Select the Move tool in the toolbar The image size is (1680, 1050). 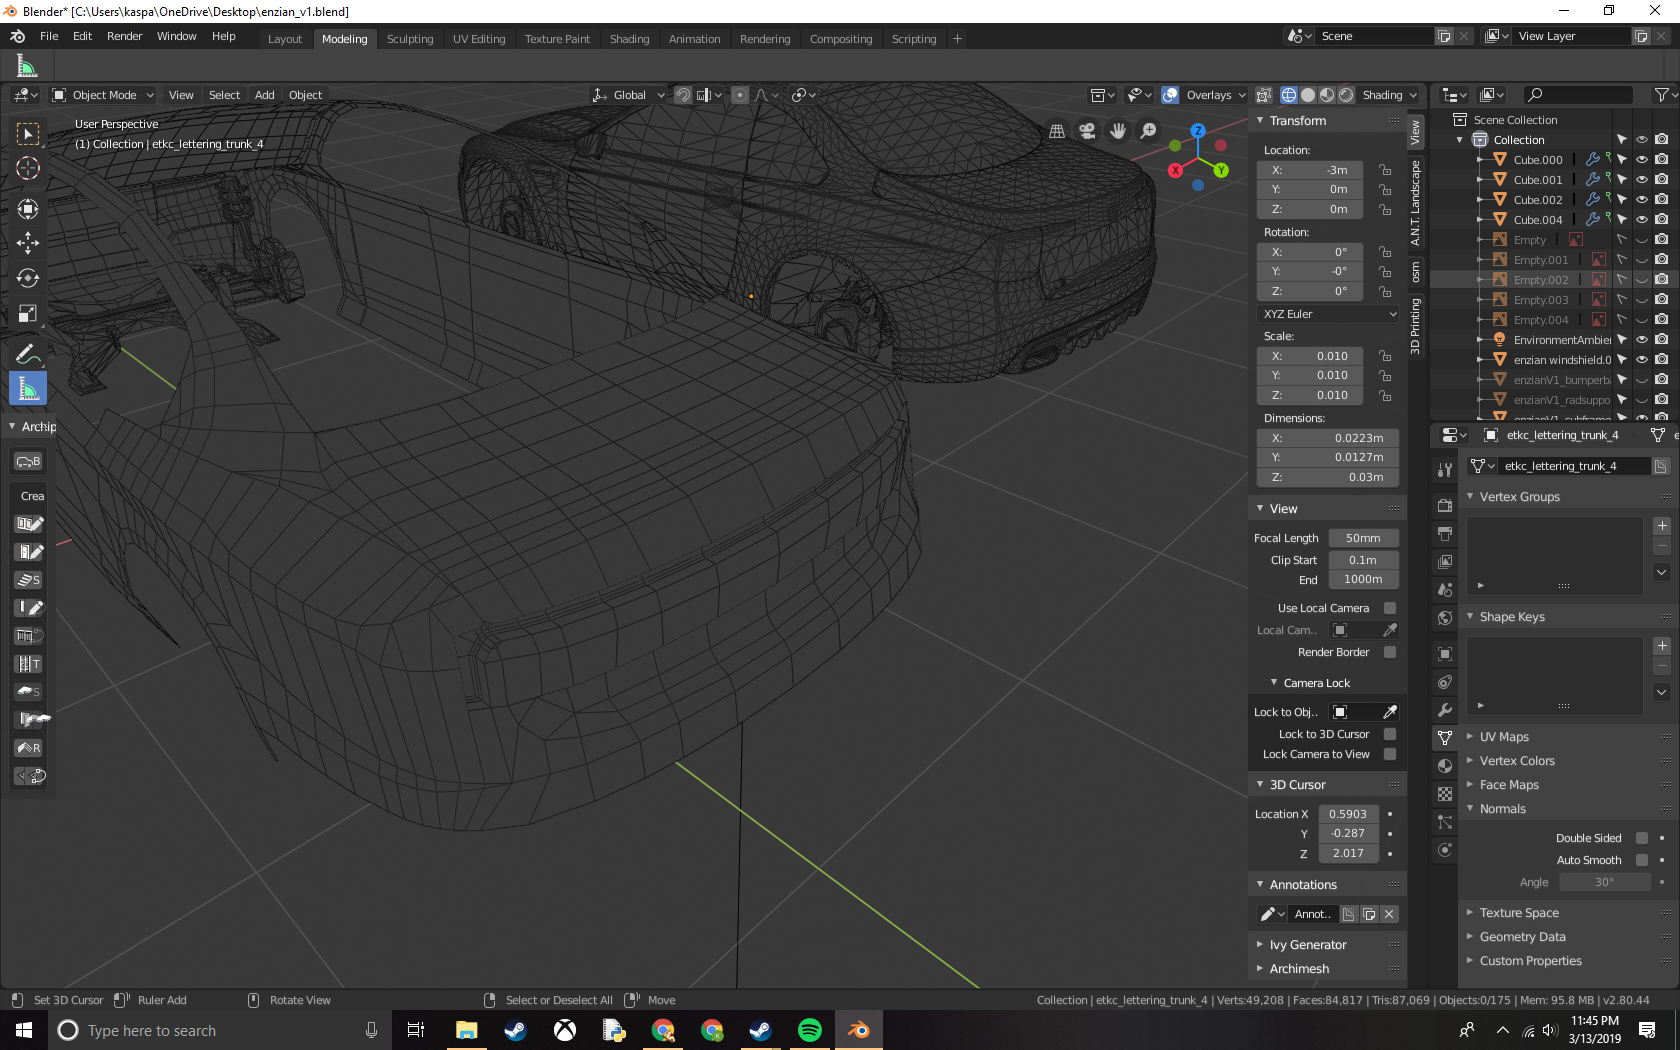pyautogui.click(x=28, y=243)
